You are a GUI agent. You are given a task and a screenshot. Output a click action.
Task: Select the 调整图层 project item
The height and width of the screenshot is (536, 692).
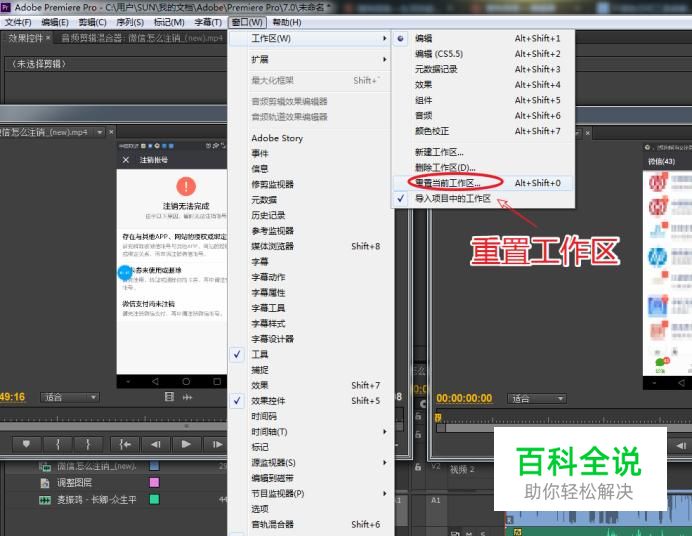74,483
